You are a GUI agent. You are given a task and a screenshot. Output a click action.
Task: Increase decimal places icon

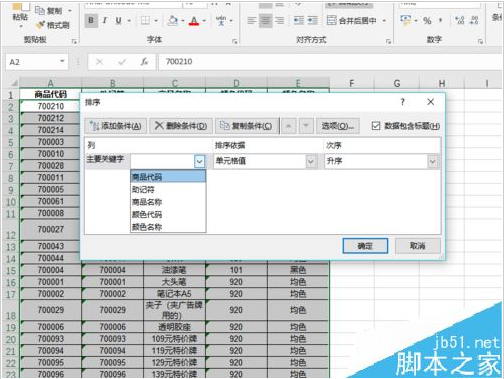coord(460,21)
